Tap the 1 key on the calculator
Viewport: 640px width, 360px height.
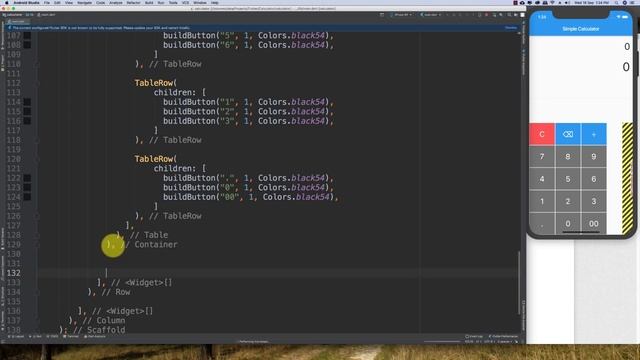542,201
